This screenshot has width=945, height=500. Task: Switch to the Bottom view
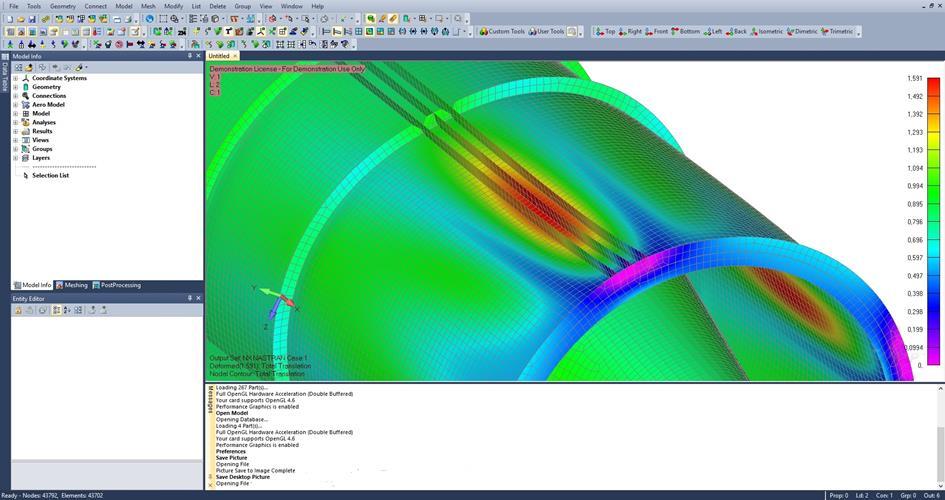(x=685, y=31)
